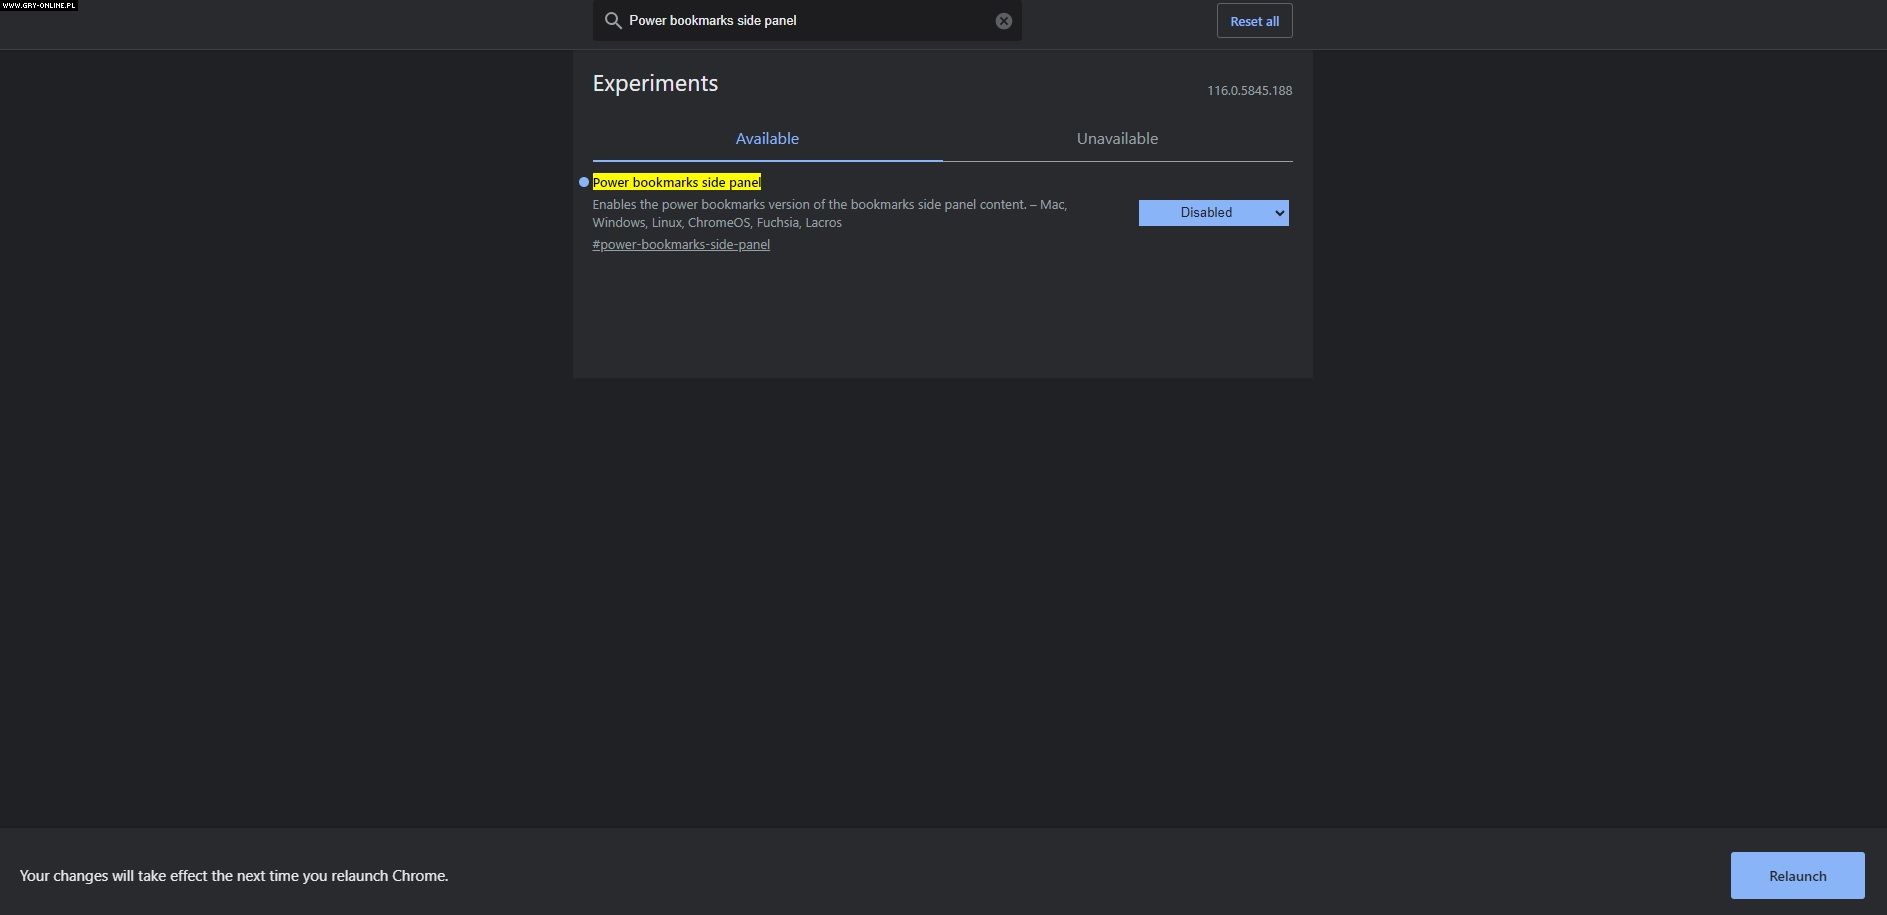Follow the #power-bookmarks-side-panel anchor link
The image size is (1887, 915).
[681, 245]
